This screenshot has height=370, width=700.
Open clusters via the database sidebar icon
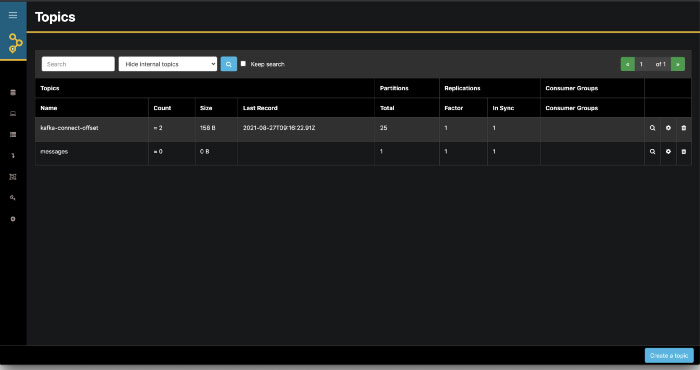(x=13, y=92)
